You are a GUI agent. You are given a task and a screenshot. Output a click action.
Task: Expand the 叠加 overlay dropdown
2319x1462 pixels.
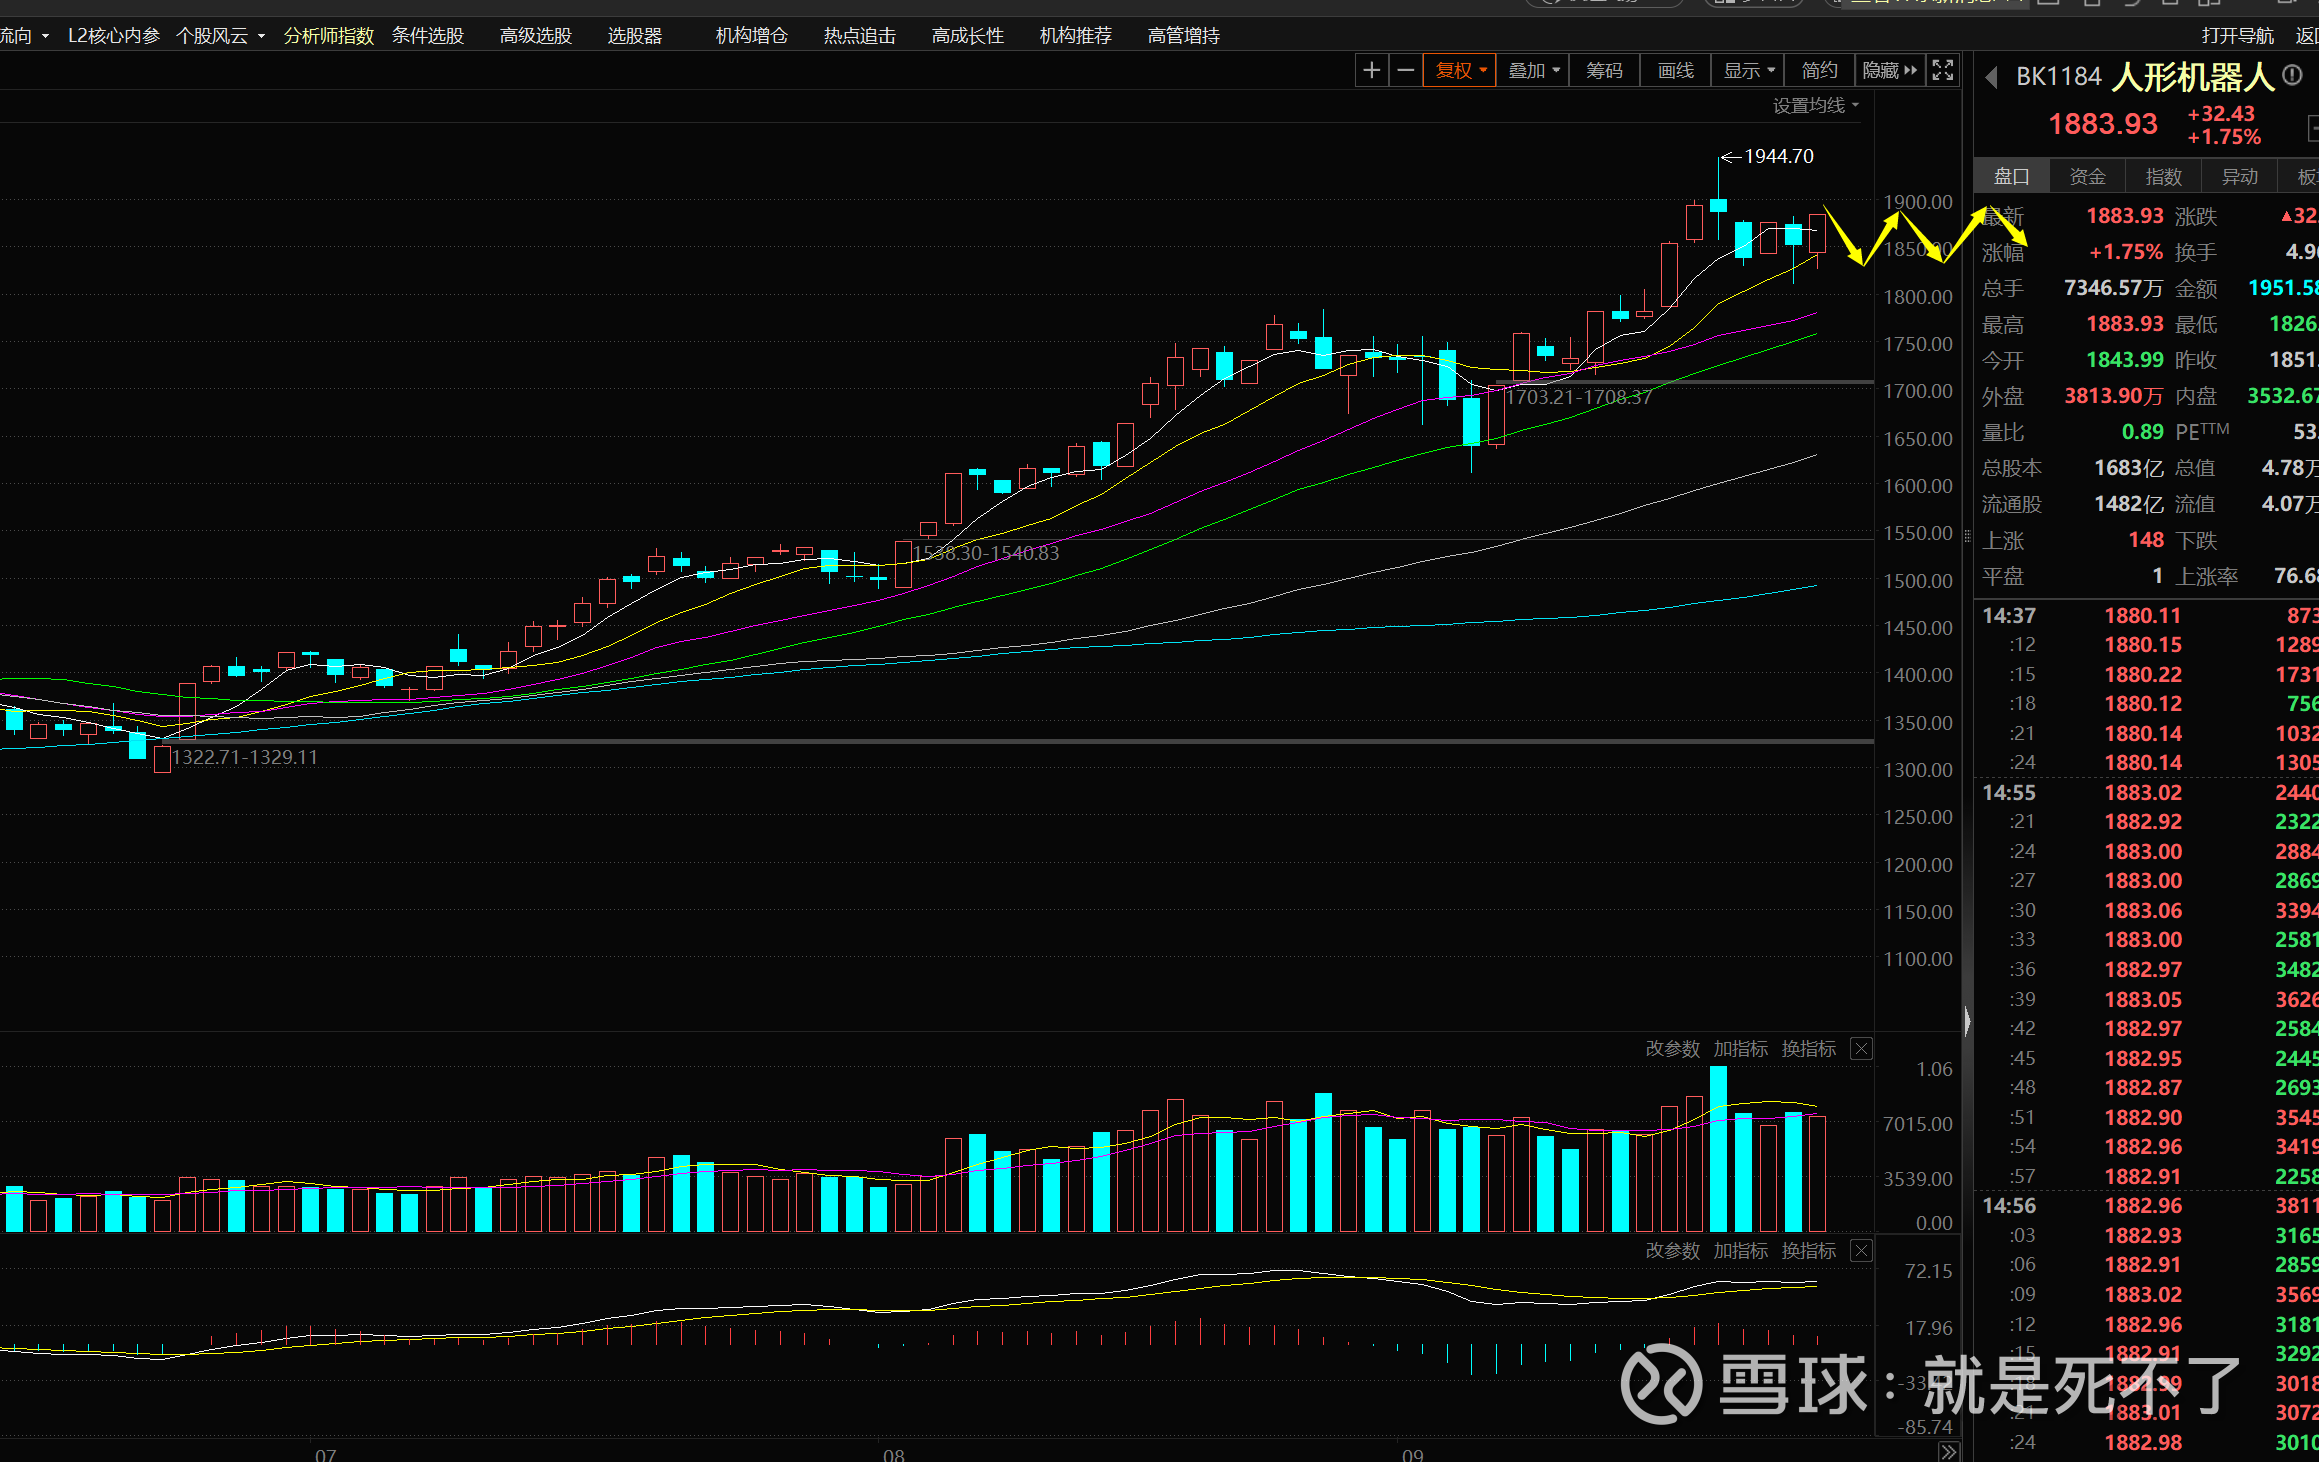pyautogui.click(x=1533, y=70)
